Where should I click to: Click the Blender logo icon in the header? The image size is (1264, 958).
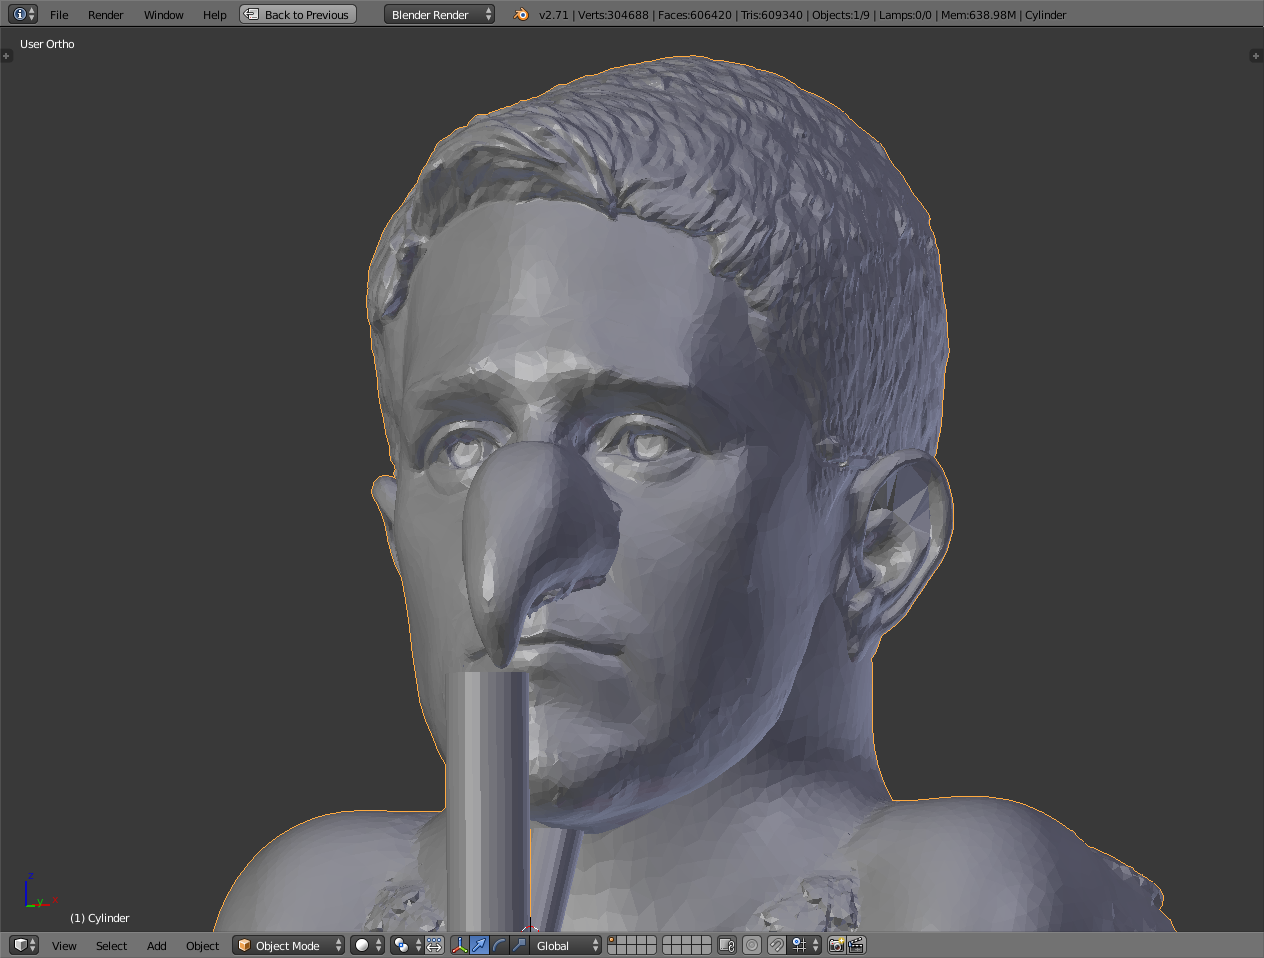521,15
